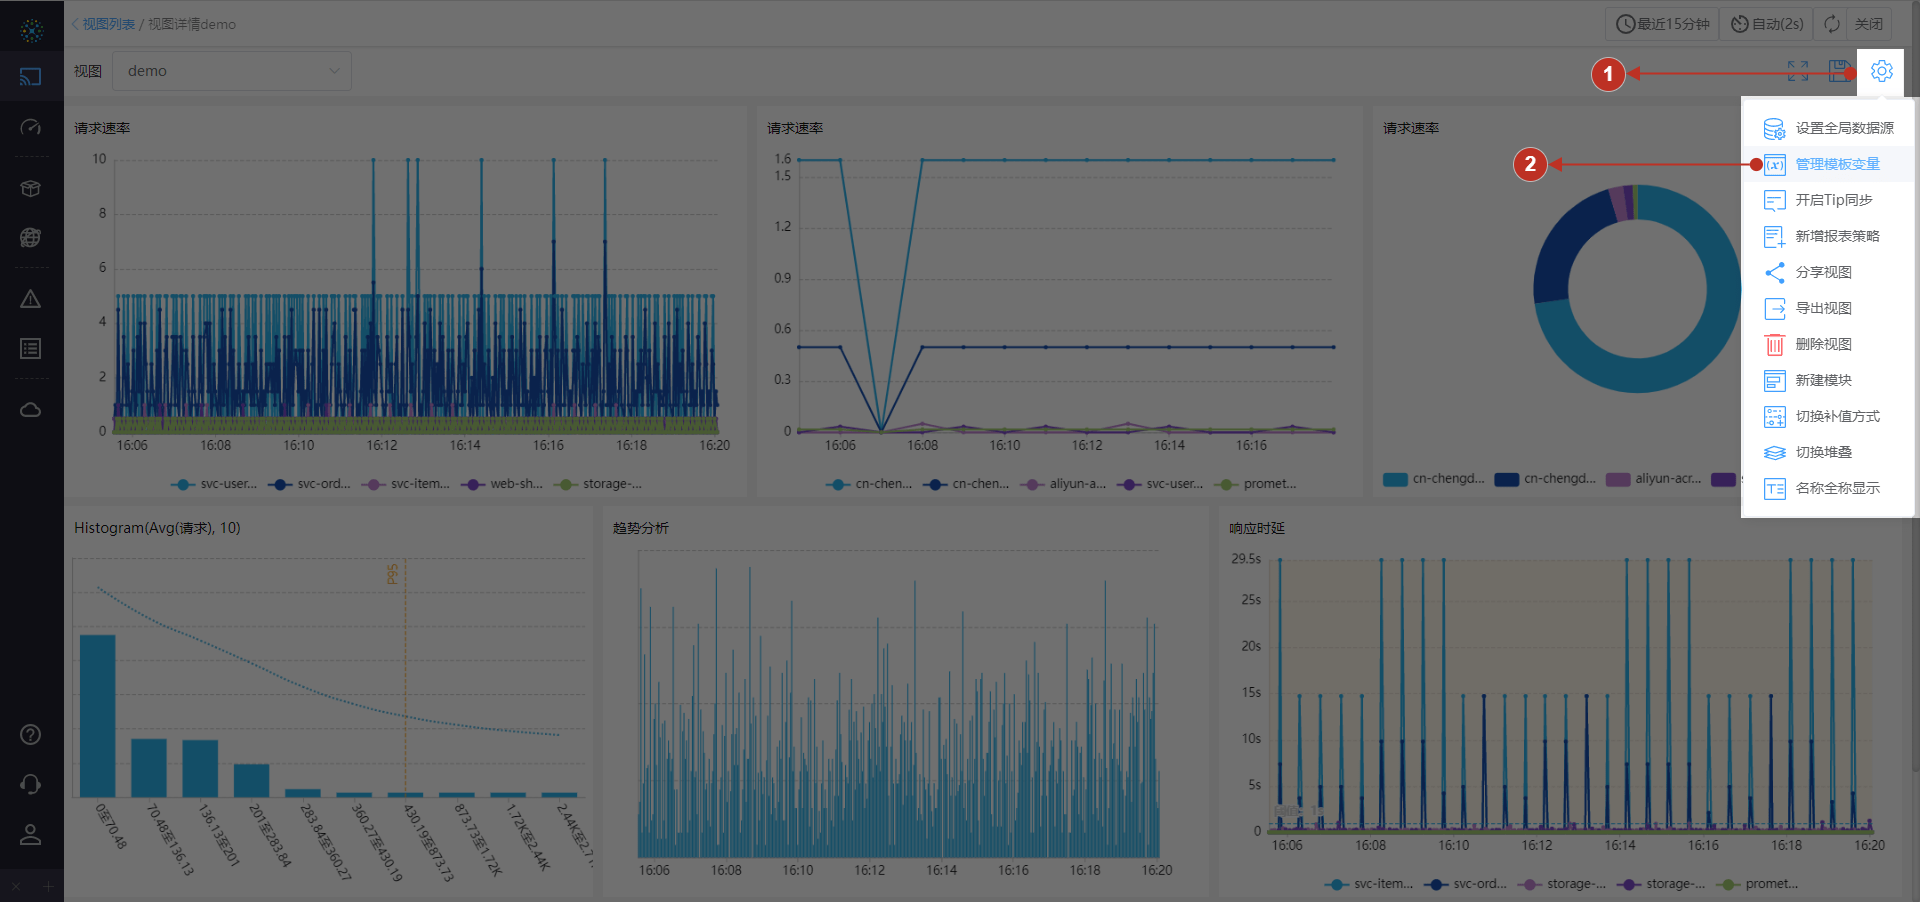Click the save view icon

coord(1839,71)
